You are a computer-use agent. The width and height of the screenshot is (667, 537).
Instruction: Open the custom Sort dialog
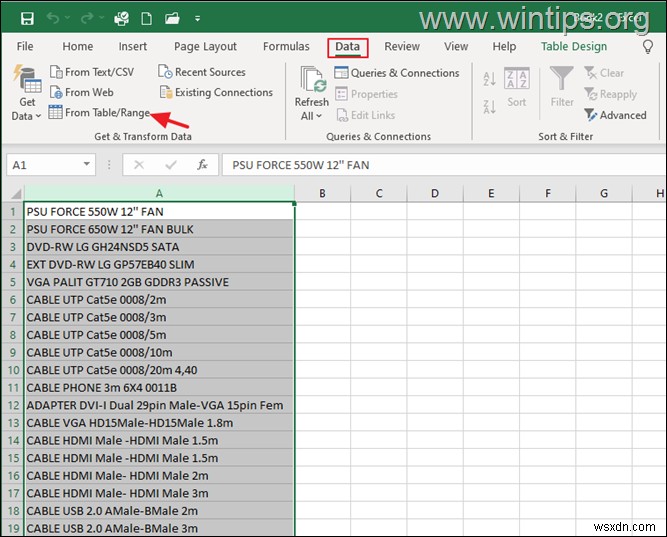(x=516, y=87)
